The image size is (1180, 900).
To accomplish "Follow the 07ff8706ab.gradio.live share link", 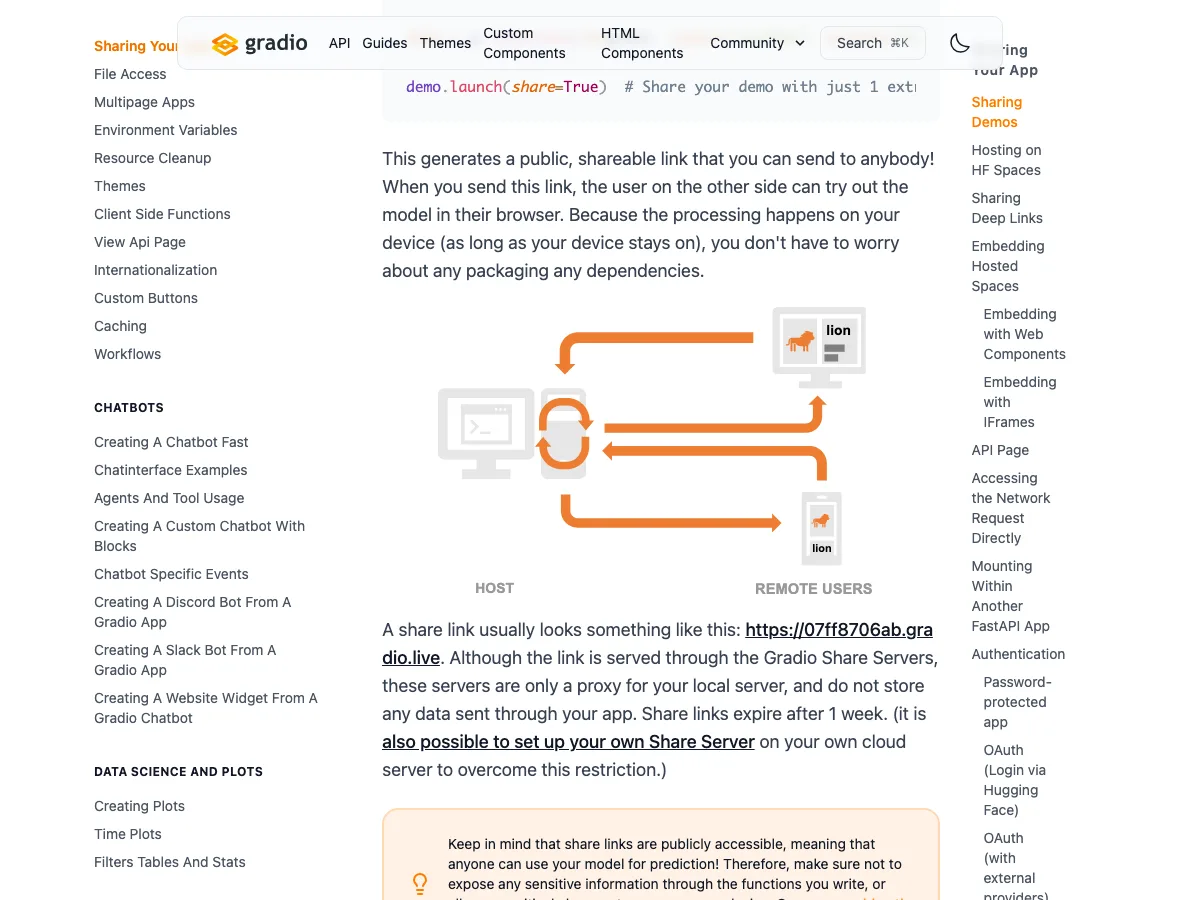I will pyautogui.click(x=657, y=643).
